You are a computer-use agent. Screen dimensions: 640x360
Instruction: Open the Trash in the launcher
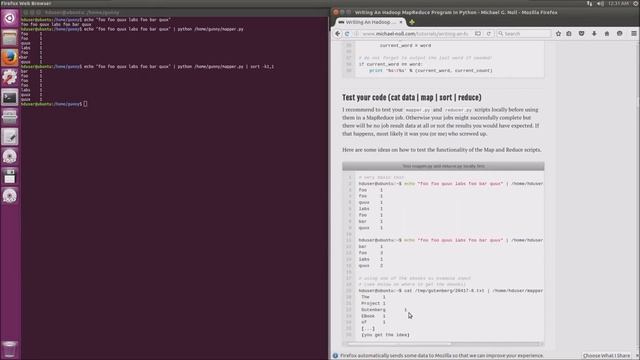pyautogui.click(x=10, y=349)
